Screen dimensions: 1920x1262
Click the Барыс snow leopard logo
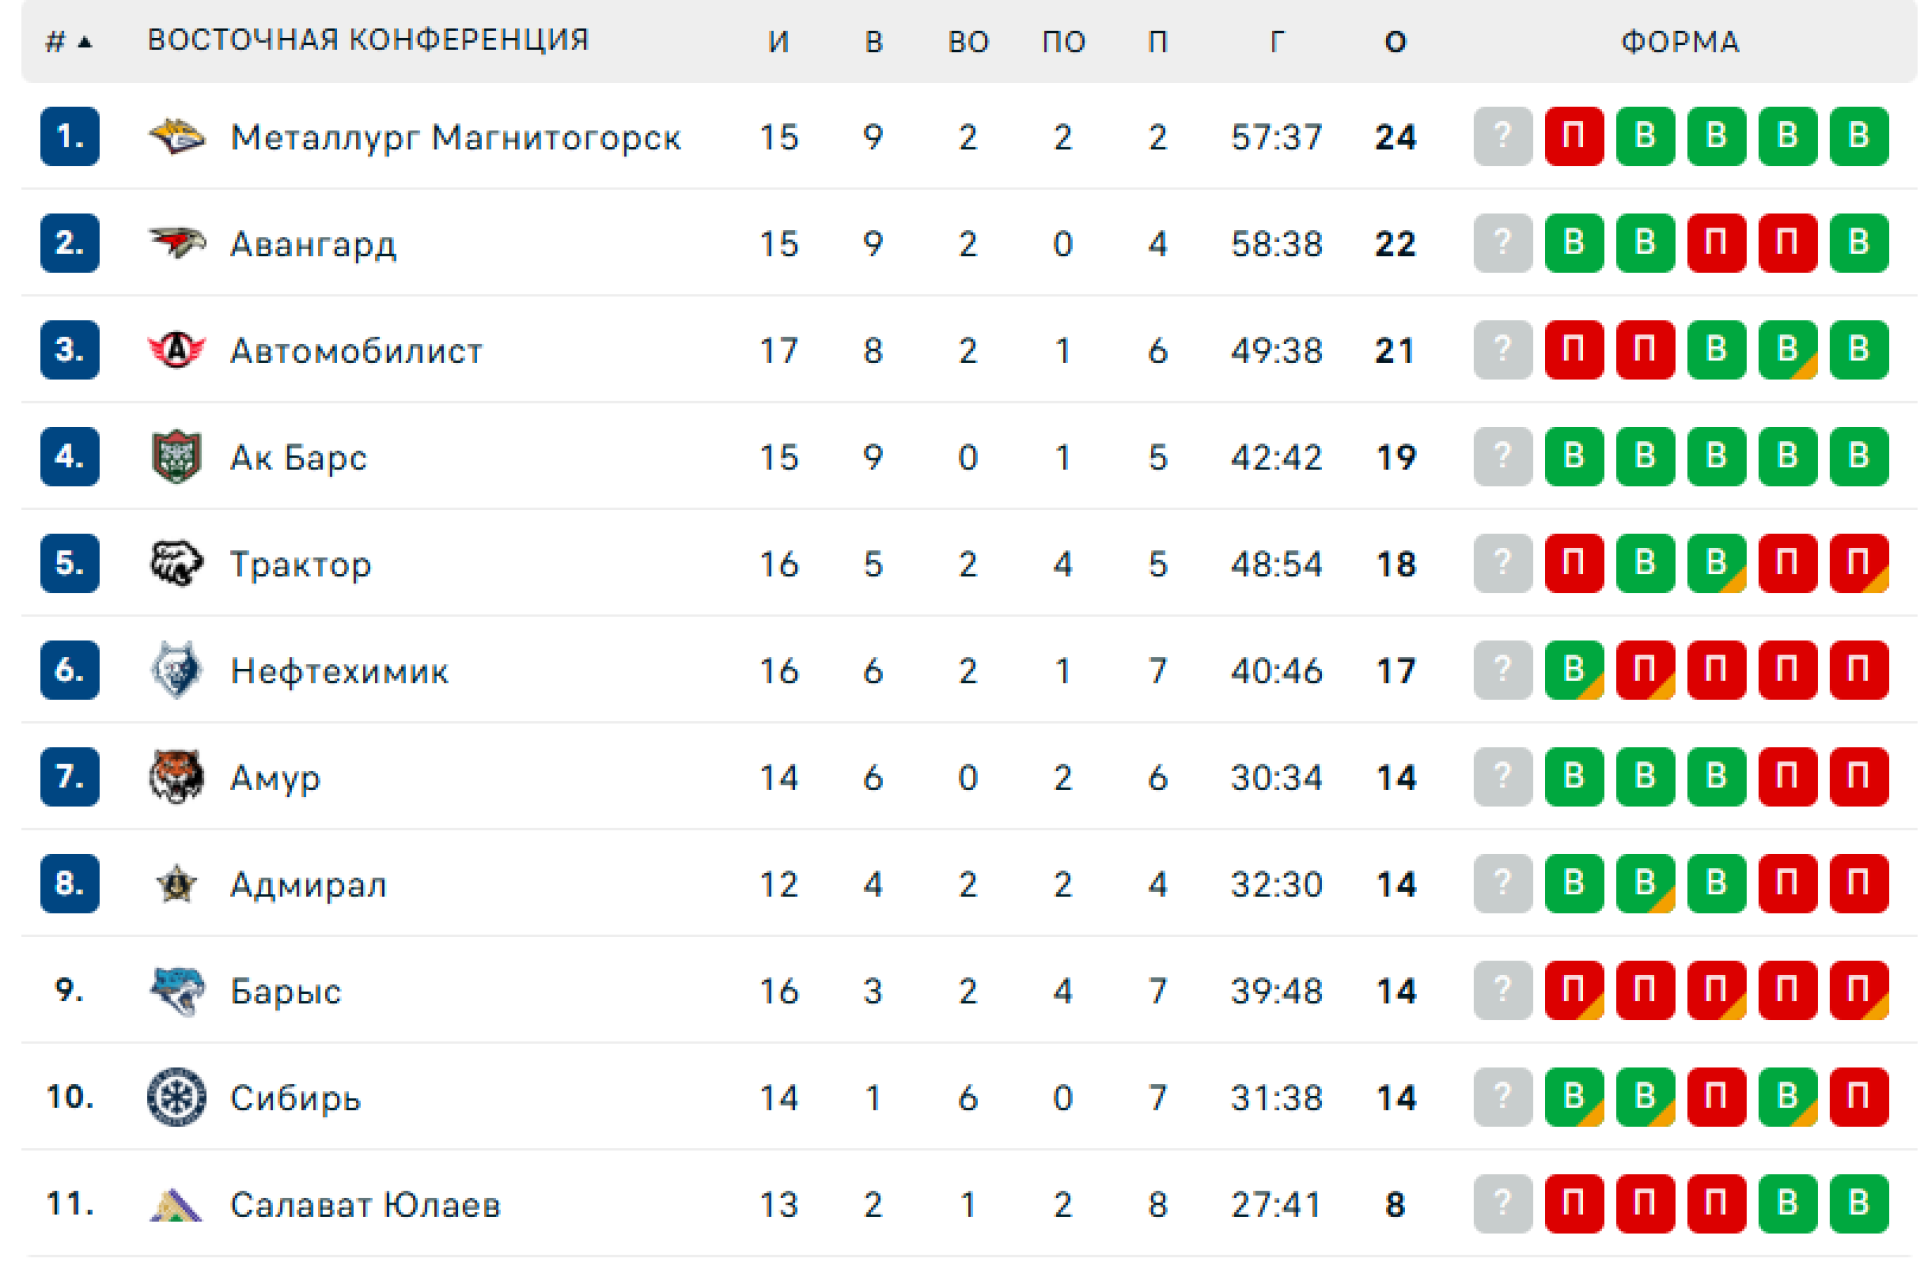[176, 990]
